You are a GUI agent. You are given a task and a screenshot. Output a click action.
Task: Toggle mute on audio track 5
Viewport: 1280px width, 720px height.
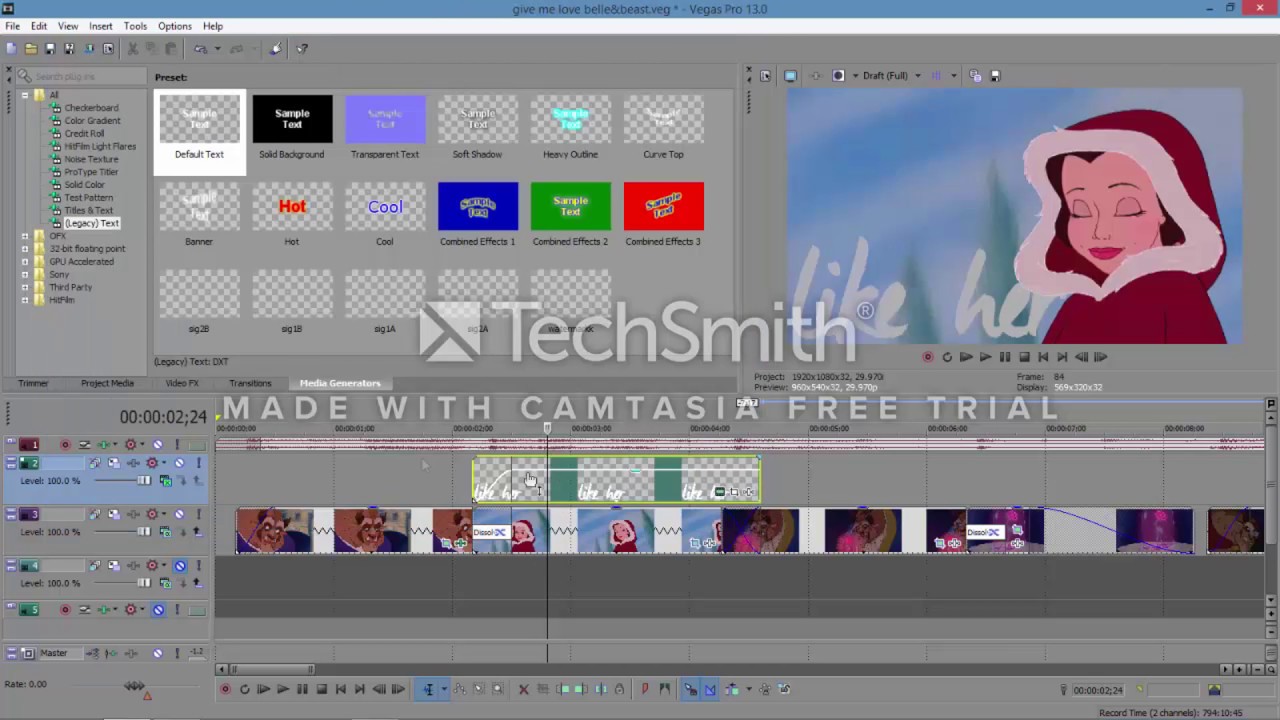click(x=158, y=610)
